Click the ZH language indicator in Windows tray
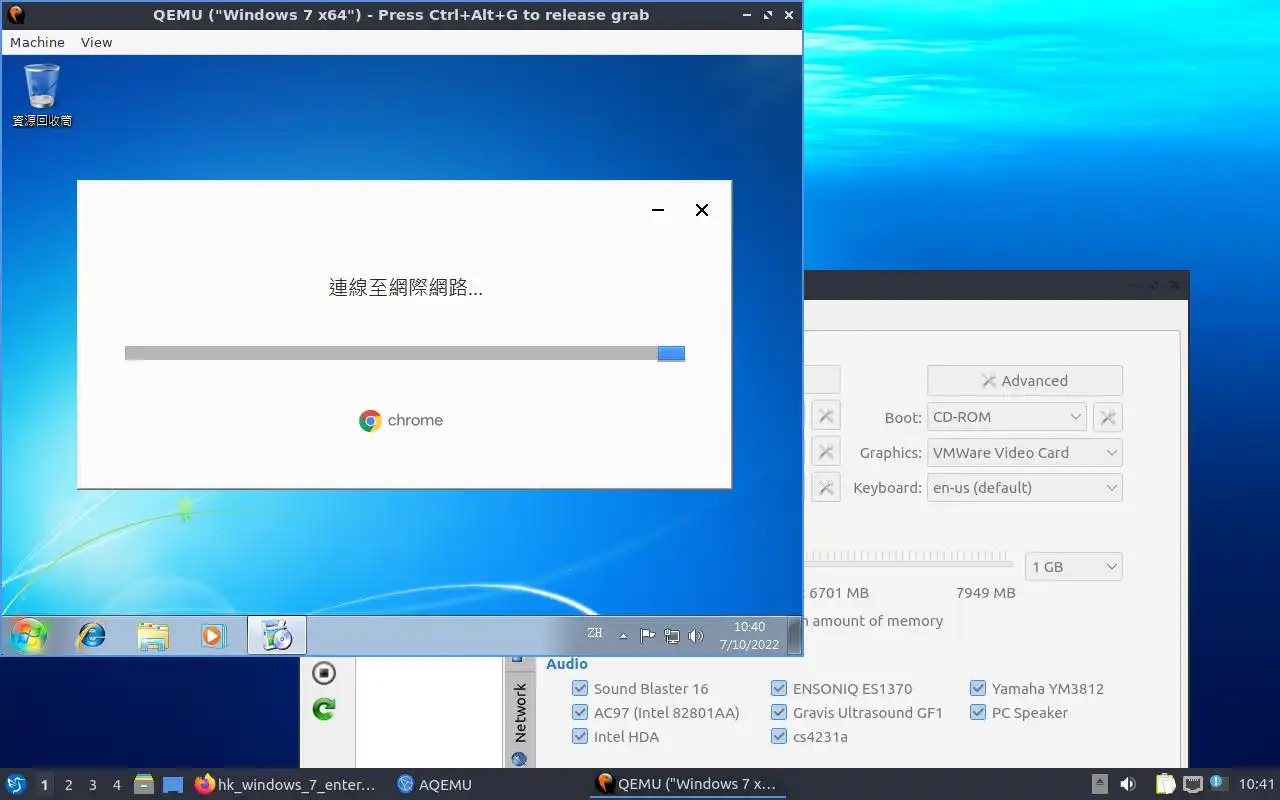This screenshot has width=1280, height=800. pos(595,633)
